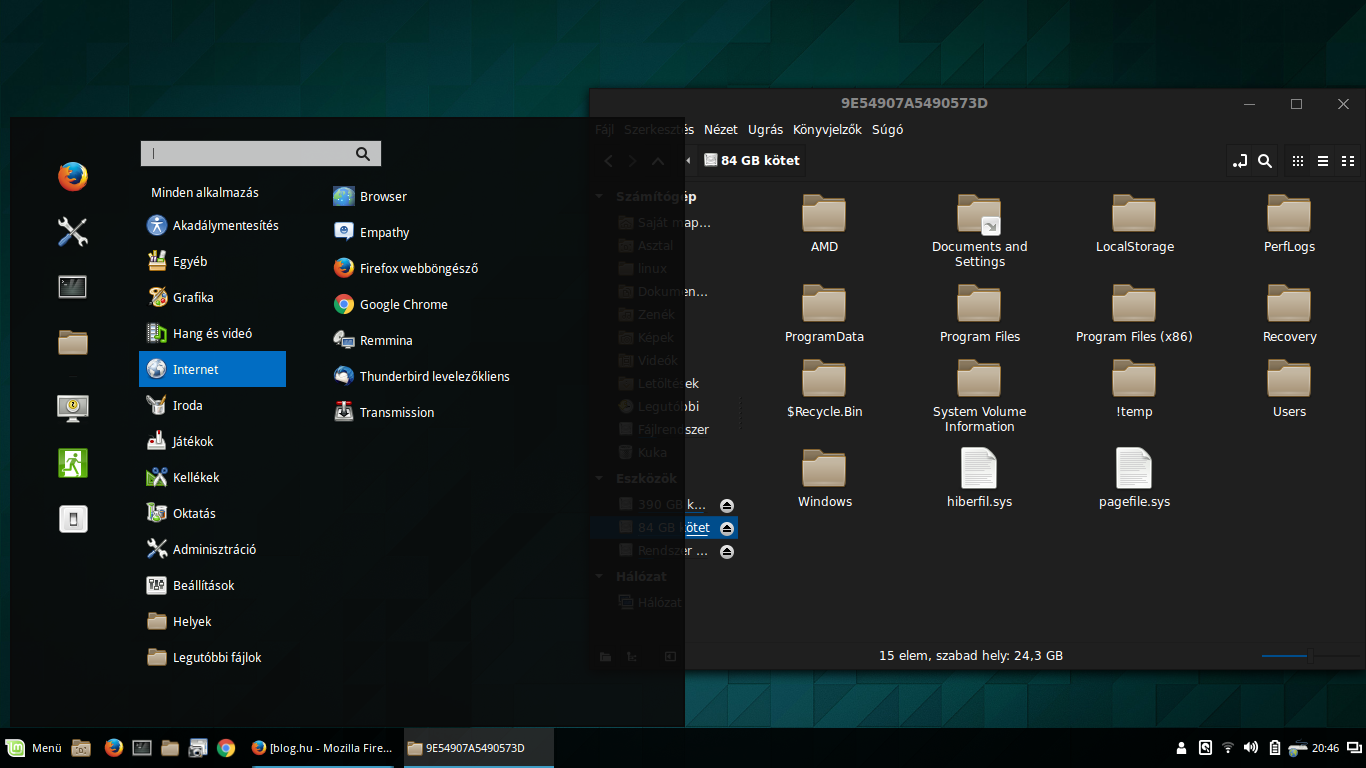Switch file manager to list view
This screenshot has height=768, width=1366.
[x=1323, y=160]
